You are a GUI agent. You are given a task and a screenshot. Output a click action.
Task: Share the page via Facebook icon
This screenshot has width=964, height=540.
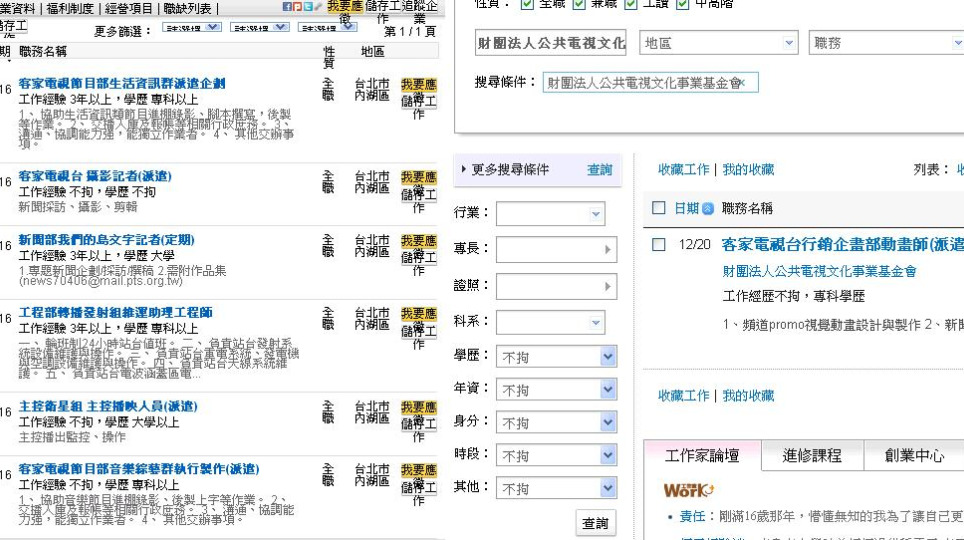click(287, 7)
